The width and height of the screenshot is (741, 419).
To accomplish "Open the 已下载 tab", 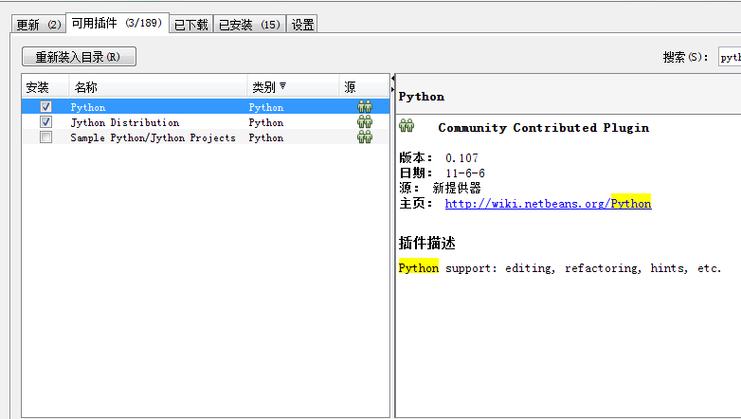I will [191, 24].
